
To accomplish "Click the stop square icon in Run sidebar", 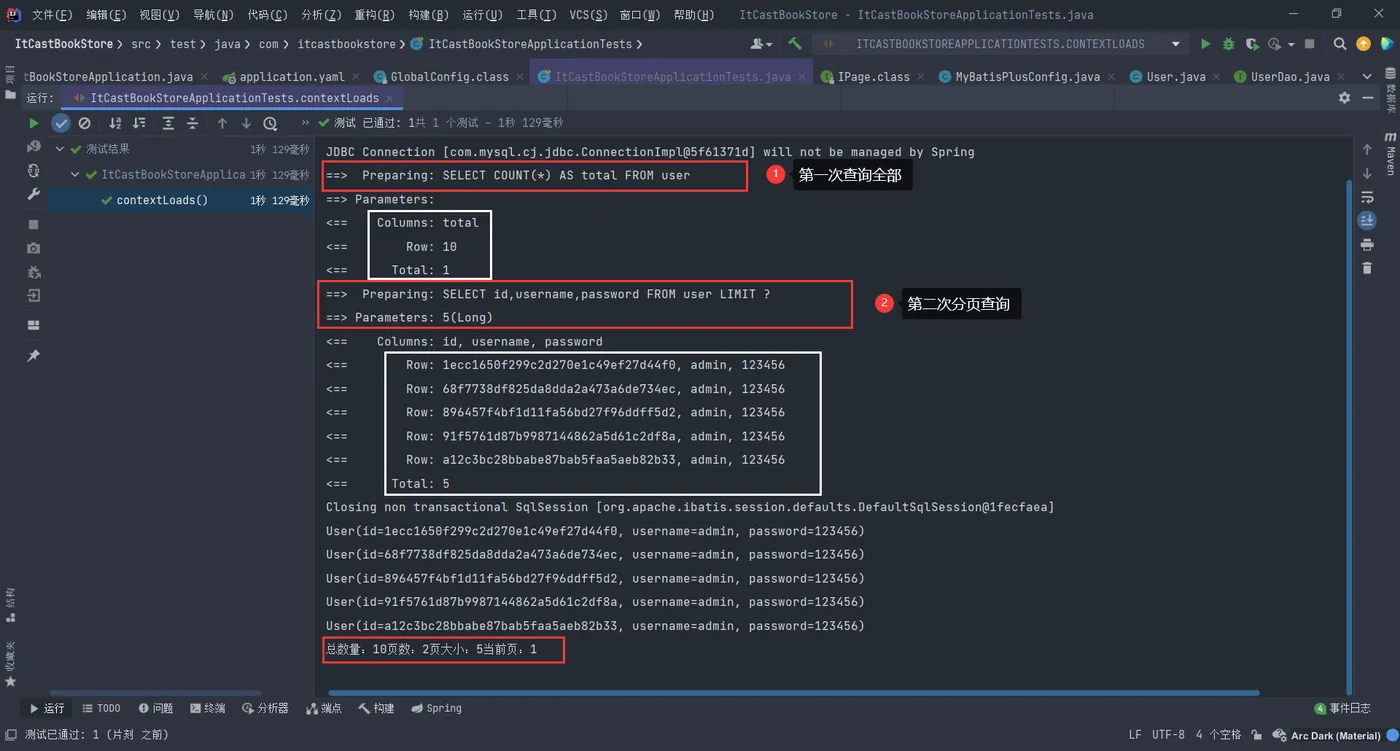I will pos(33,224).
